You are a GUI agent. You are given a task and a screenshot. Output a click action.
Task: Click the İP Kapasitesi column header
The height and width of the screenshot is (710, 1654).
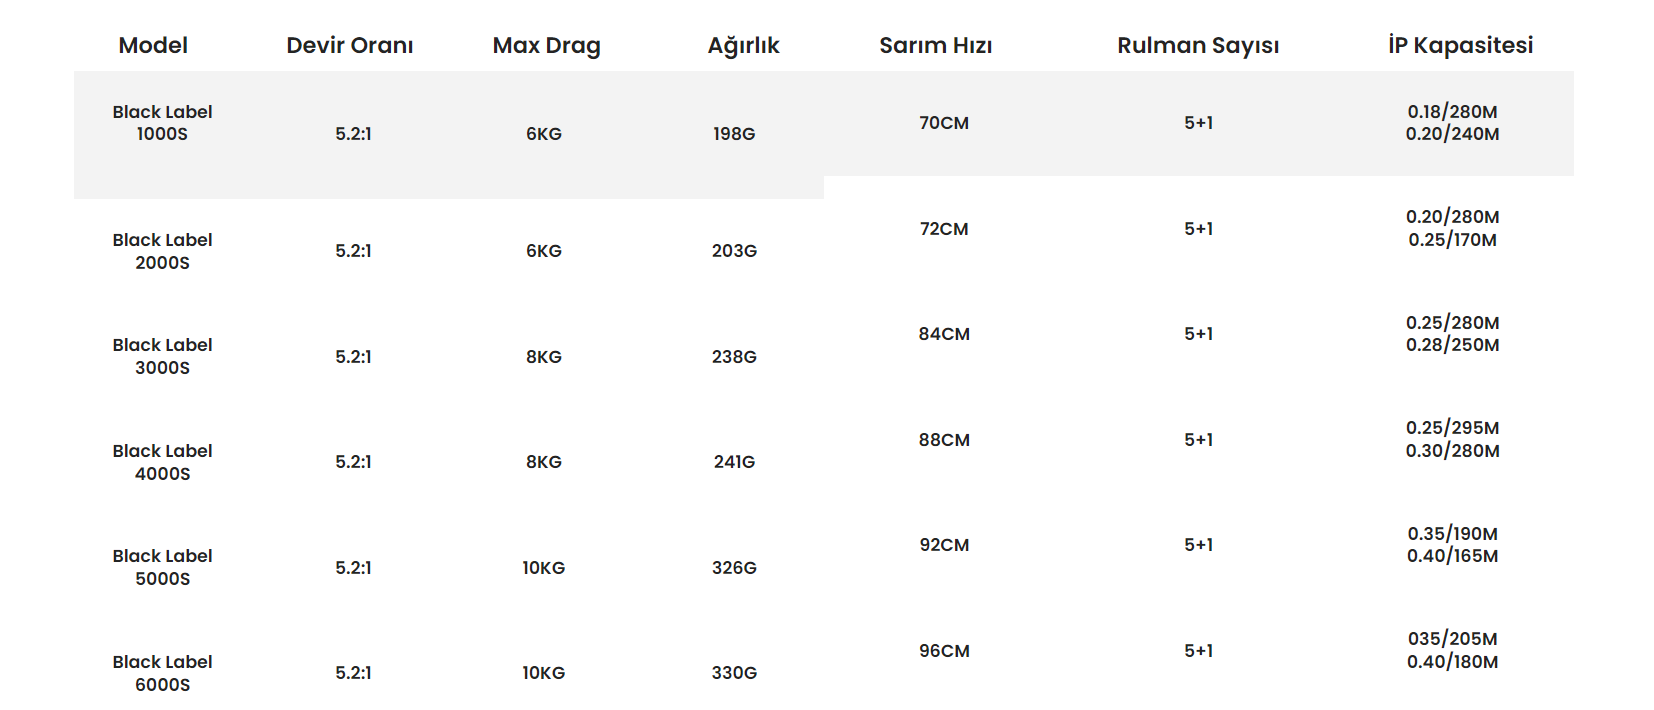1460,45
